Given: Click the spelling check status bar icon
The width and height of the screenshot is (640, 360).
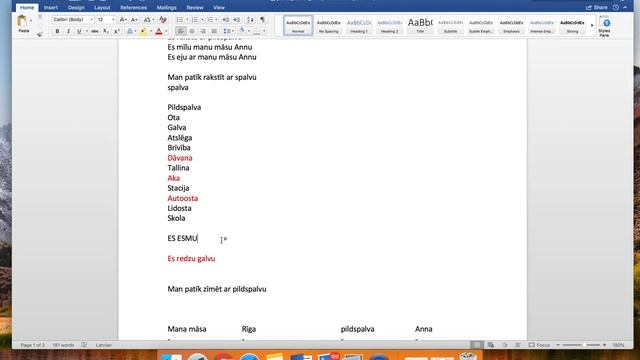Looking at the screenshot, I should pos(84,345).
